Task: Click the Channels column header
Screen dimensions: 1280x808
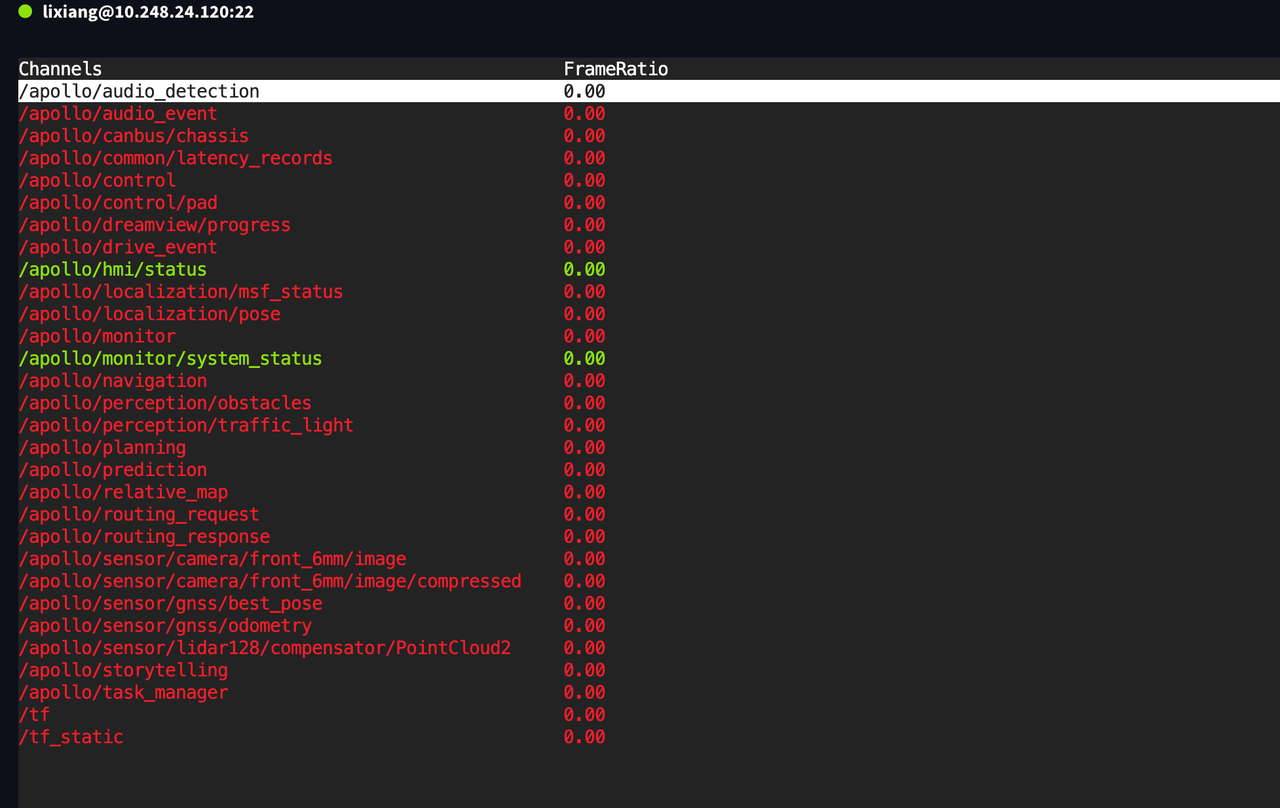Action: click(60, 69)
